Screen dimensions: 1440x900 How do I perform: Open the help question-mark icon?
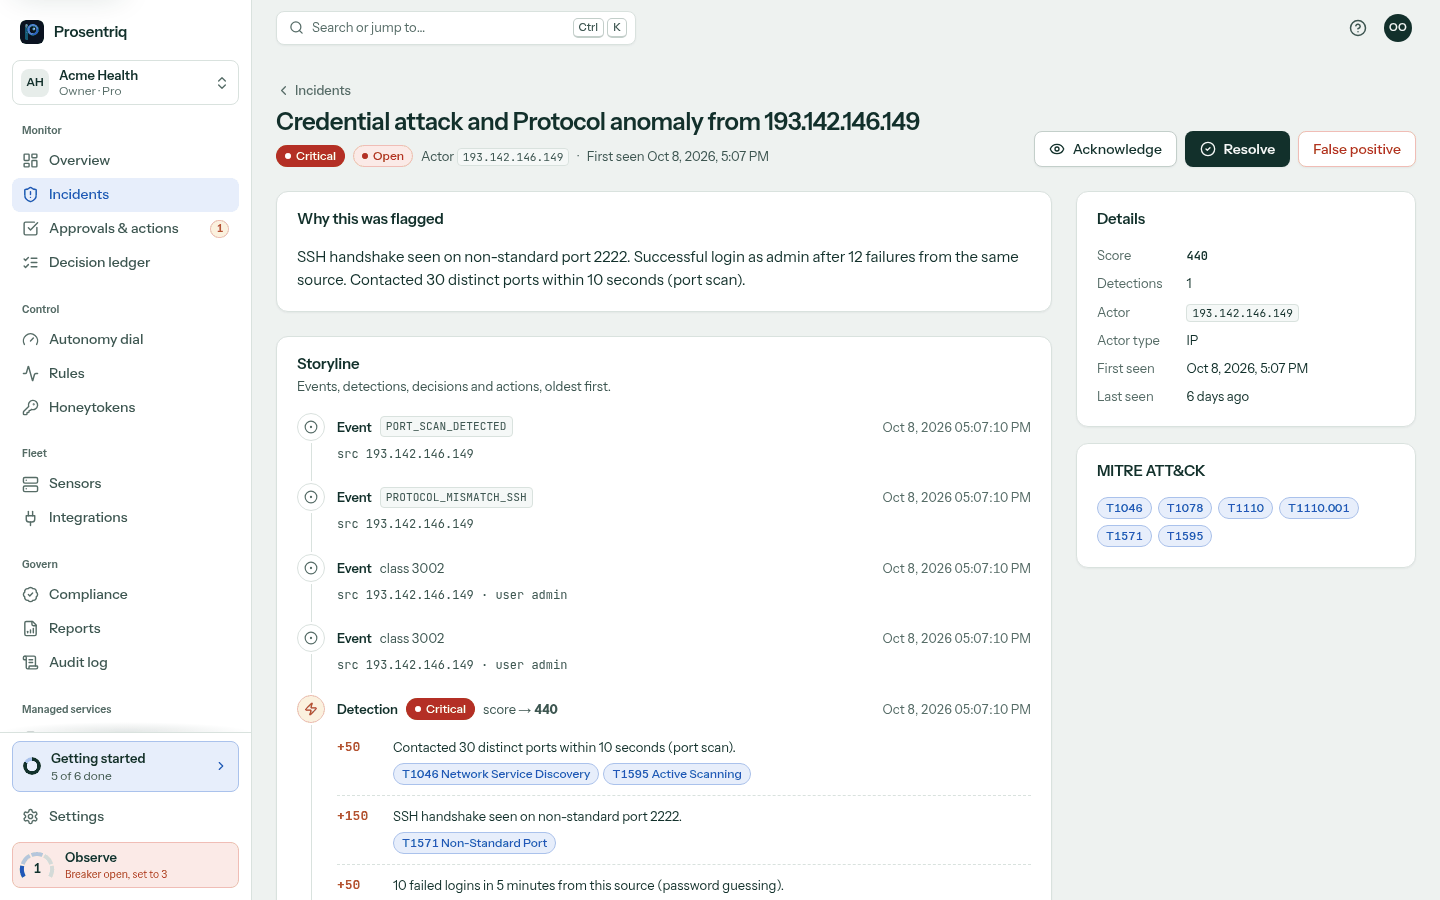tap(1358, 28)
